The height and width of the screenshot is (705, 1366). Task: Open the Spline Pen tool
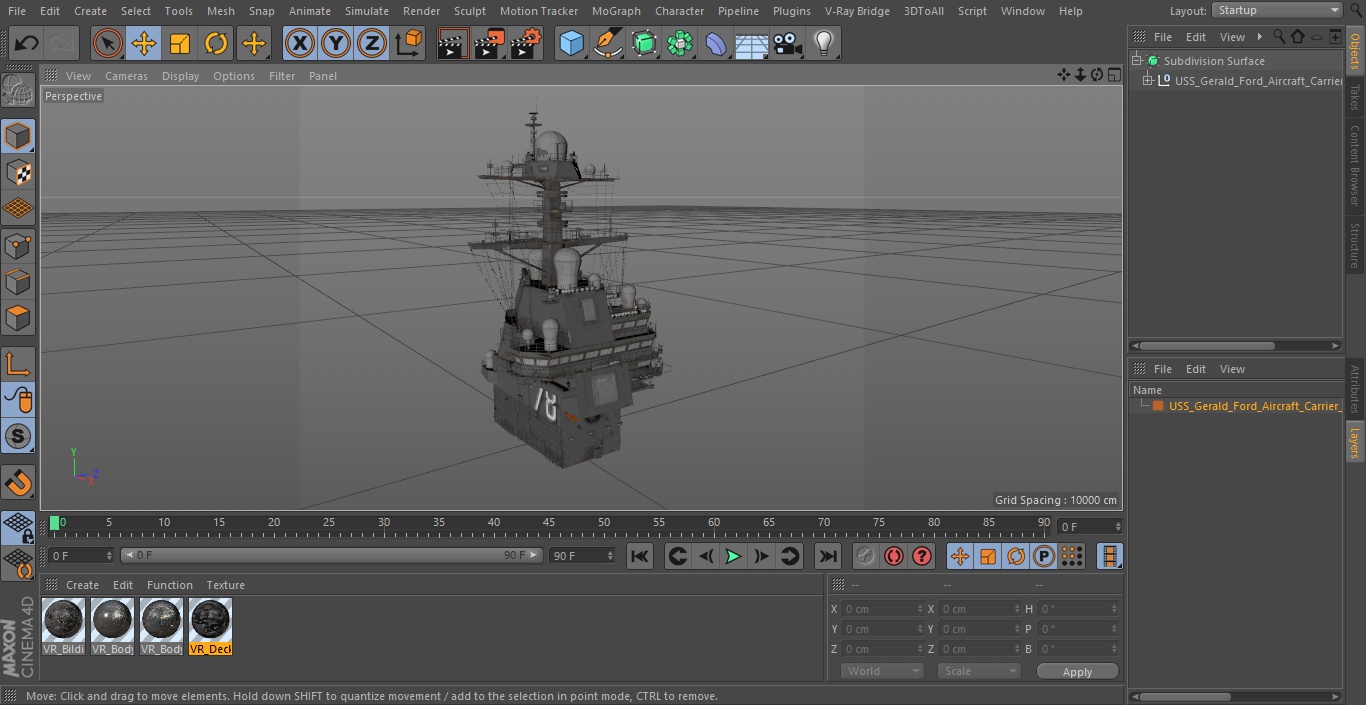(607, 43)
